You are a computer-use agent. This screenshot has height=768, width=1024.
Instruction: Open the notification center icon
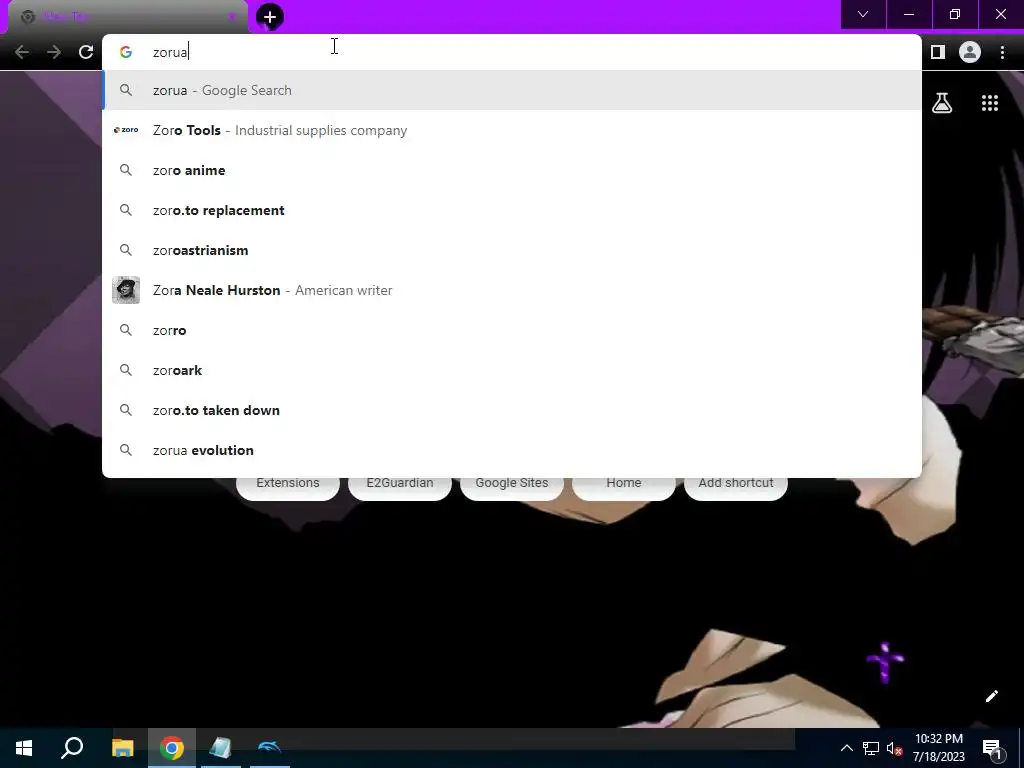click(992, 749)
